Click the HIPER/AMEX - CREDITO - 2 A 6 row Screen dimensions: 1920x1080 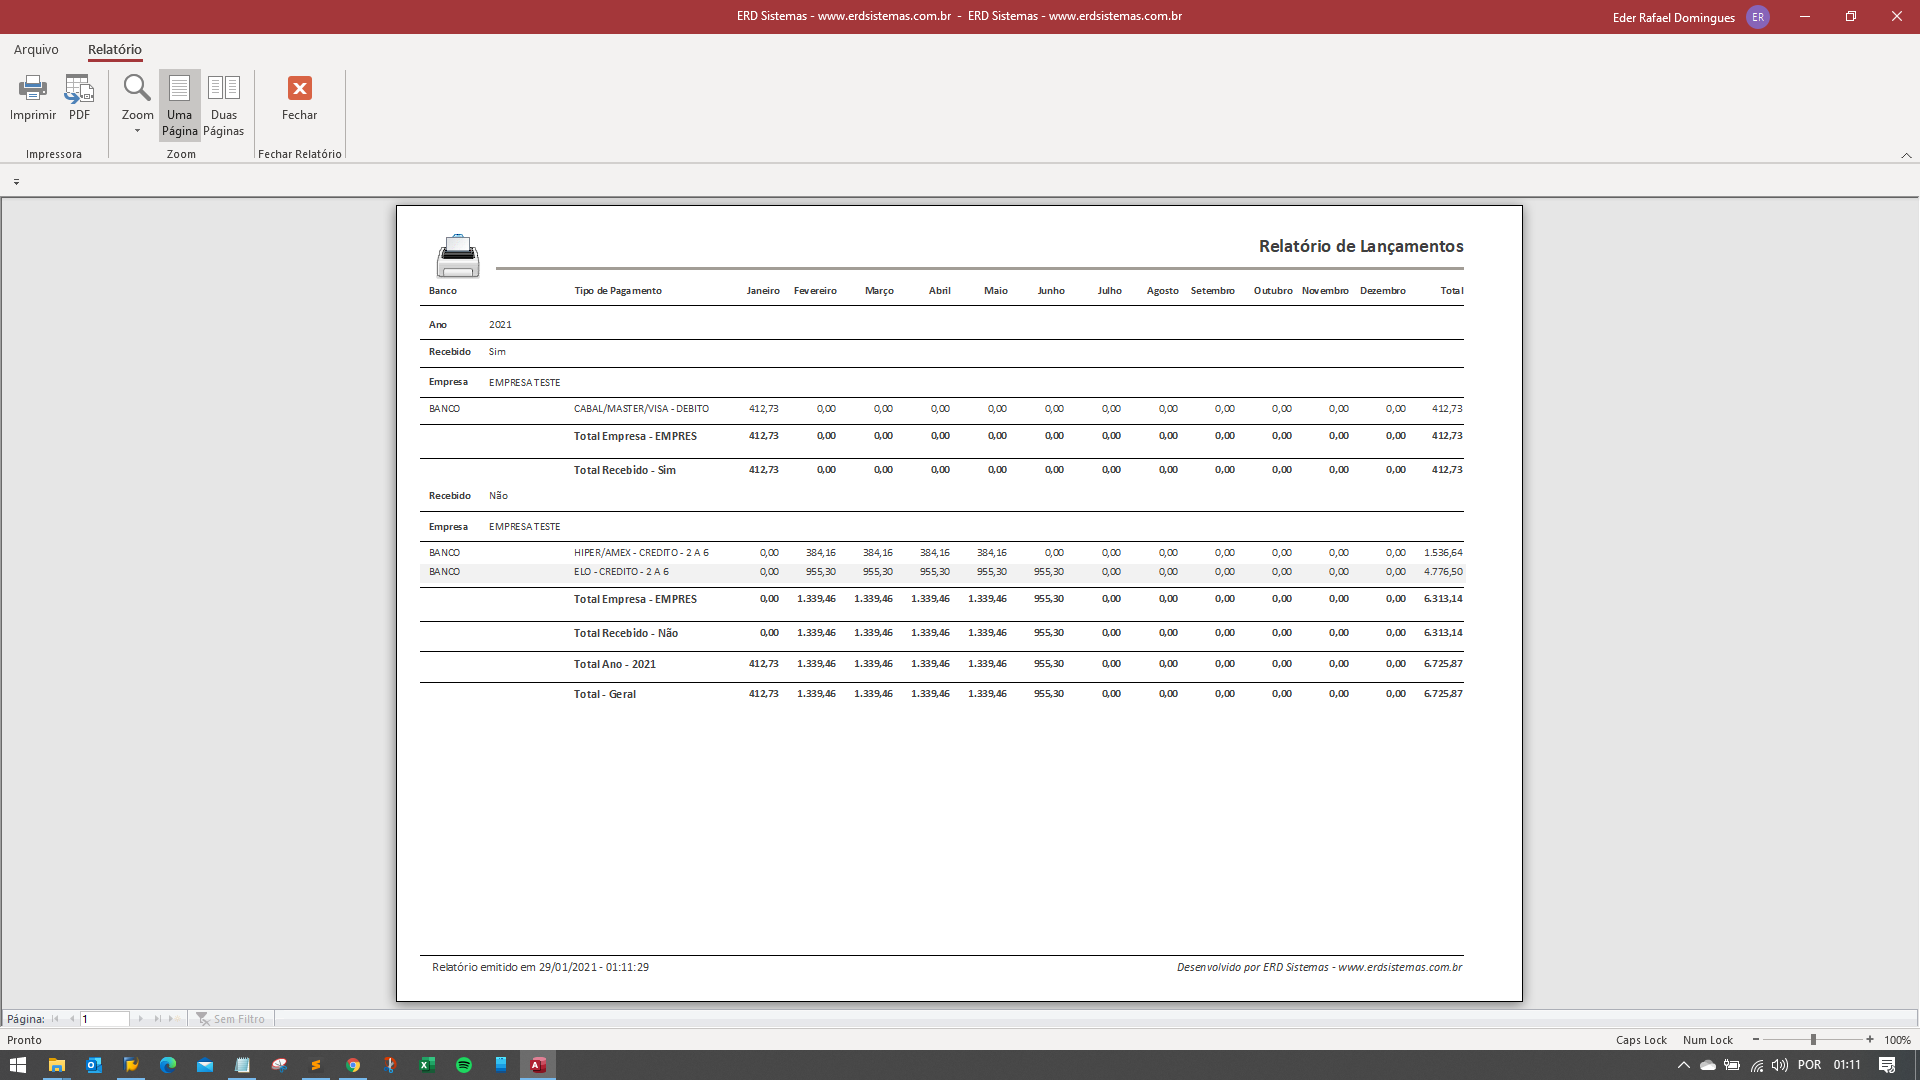point(942,553)
